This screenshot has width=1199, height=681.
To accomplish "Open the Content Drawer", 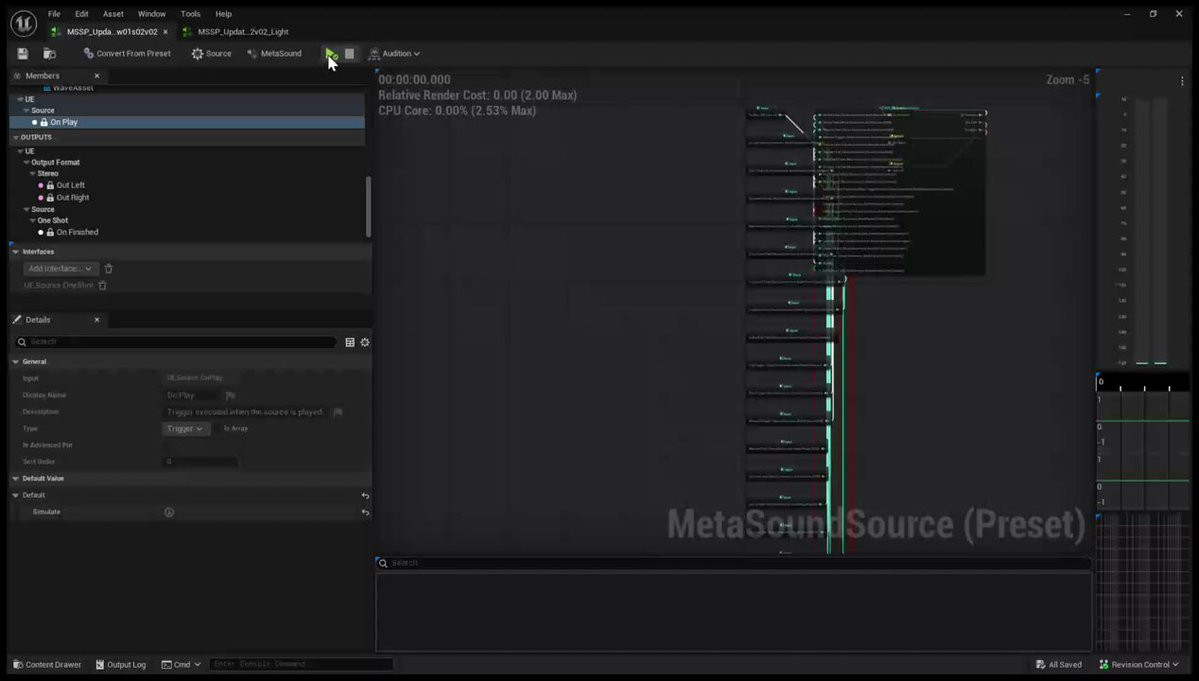I will 47,664.
